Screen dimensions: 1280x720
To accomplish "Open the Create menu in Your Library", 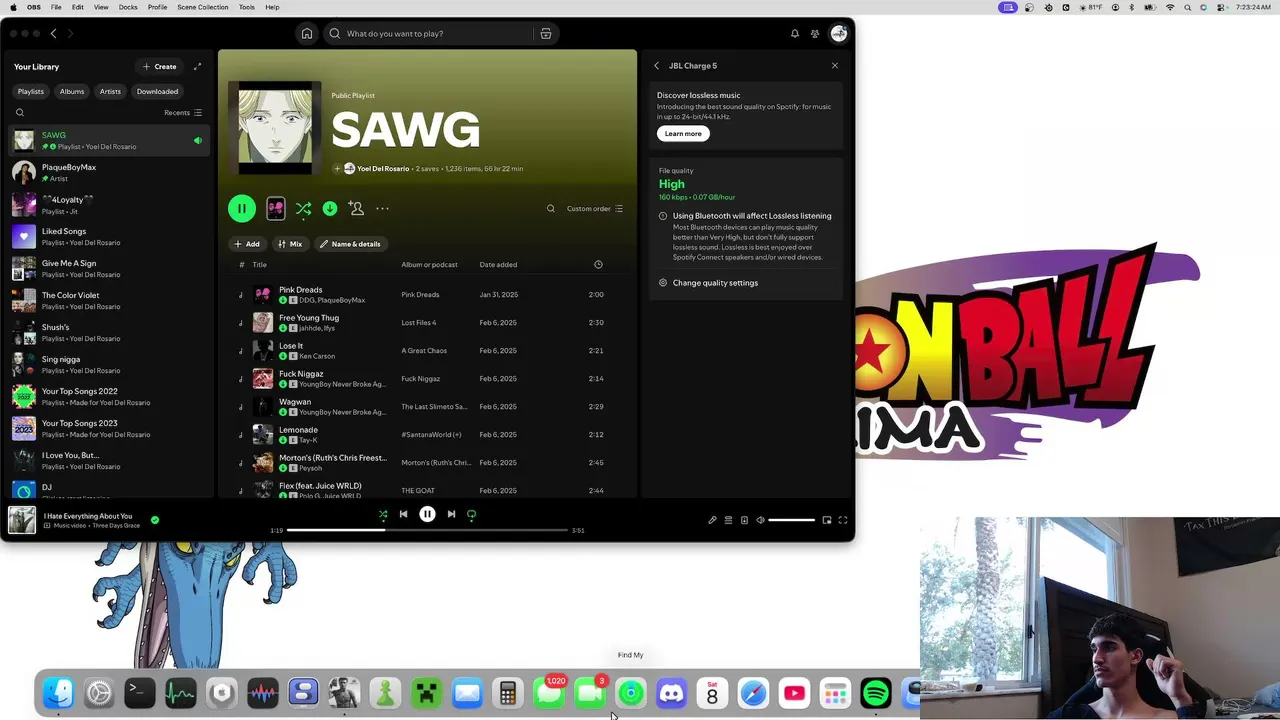I will click(159, 66).
